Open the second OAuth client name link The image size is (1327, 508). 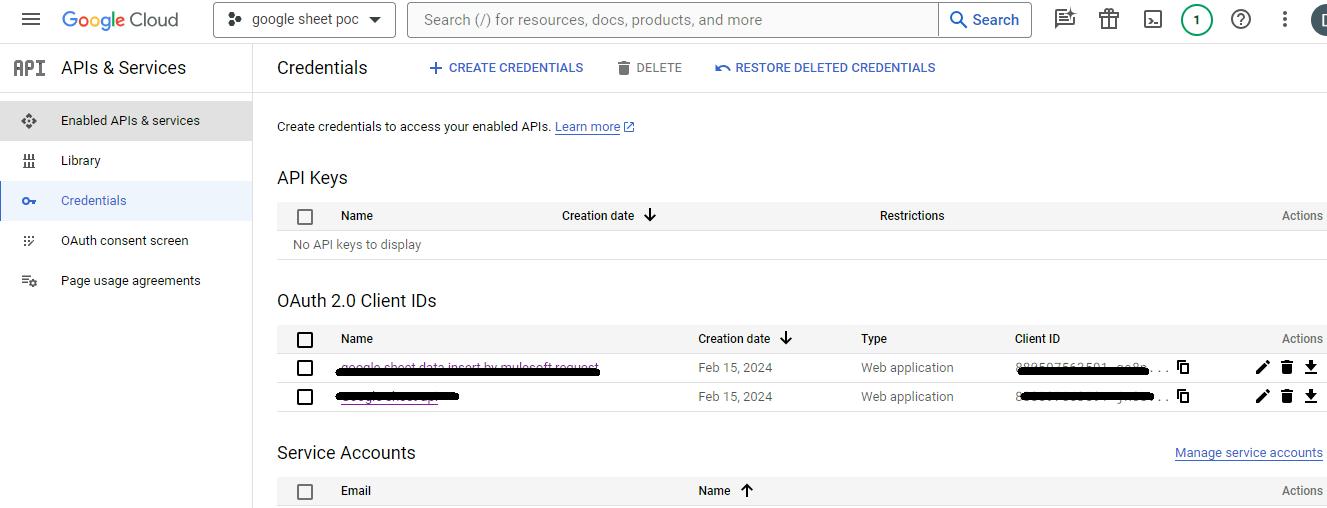point(398,397)
